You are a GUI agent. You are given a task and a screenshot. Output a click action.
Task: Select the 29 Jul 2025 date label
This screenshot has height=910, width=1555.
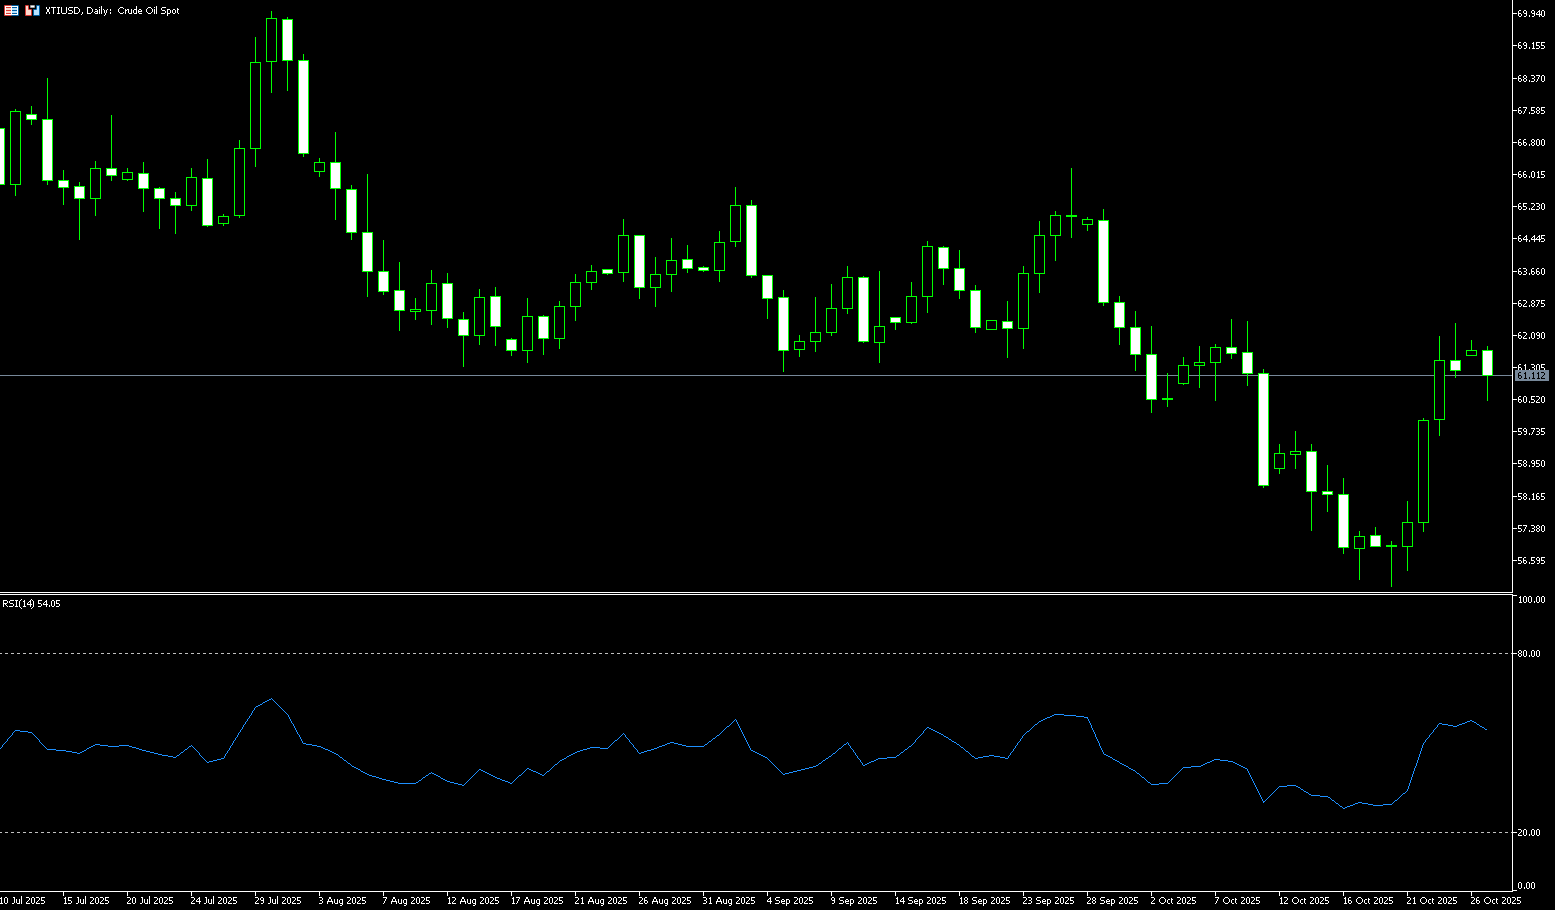[278, 901]
